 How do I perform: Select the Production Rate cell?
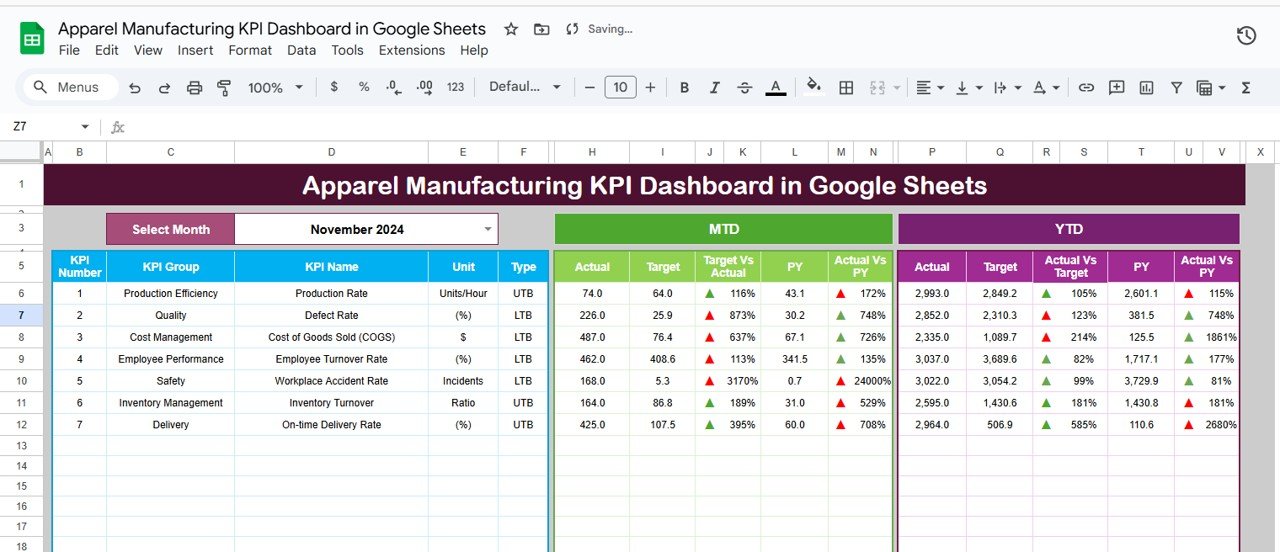click(331, 293)
